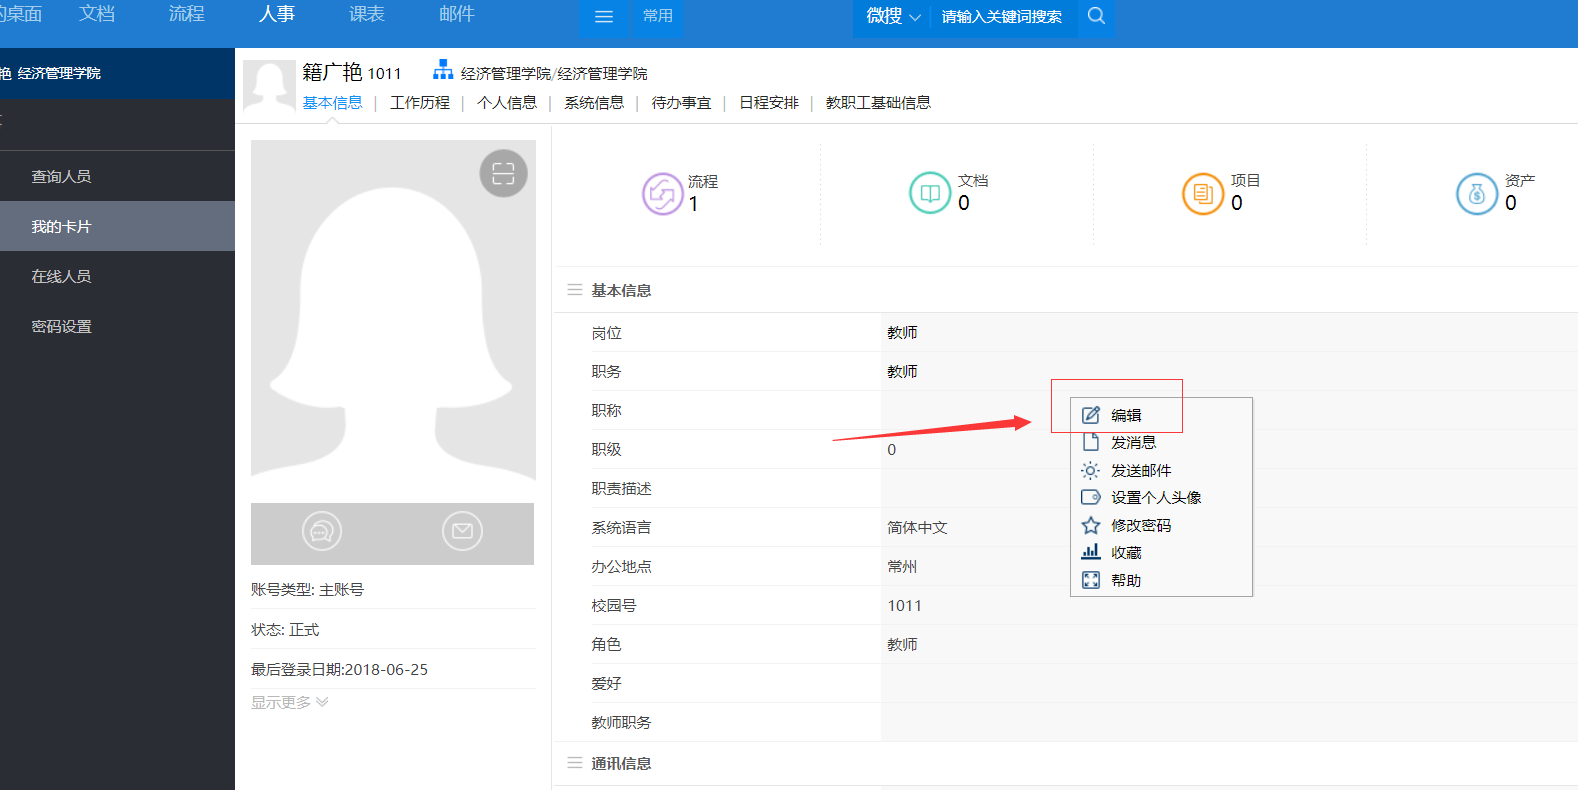Click the blue 资产 asset icon
1578x790 pixels.
(x=1476, y=193)
